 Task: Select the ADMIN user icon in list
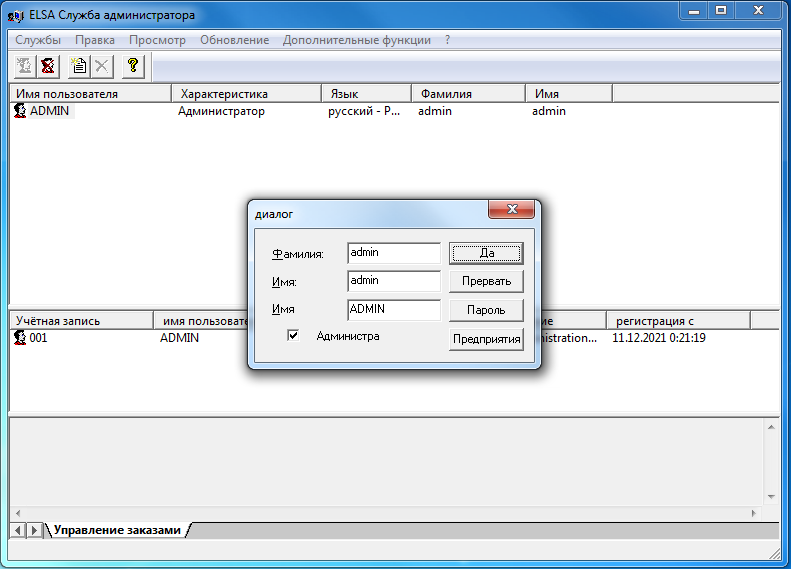tap(20, 111)
